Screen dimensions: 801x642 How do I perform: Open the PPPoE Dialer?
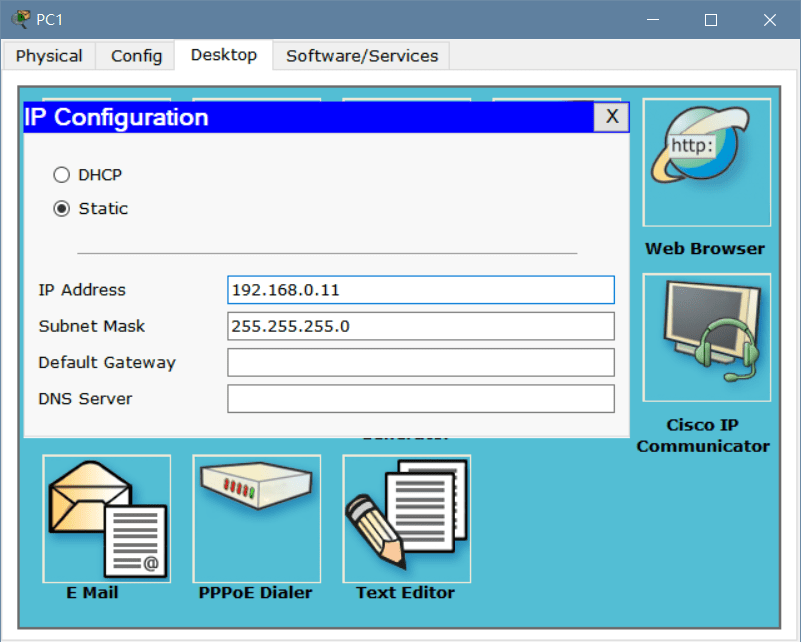click(256, 518)
